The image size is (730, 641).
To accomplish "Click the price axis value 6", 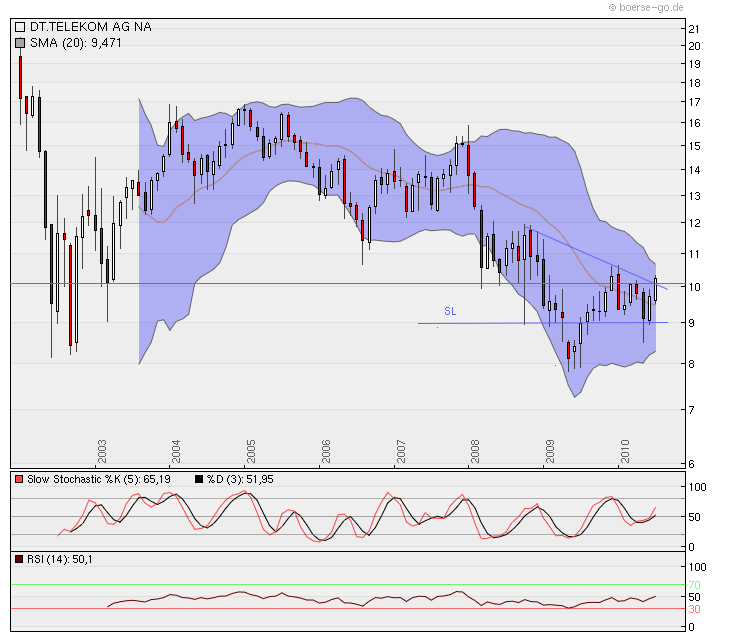I will point(690,463).
